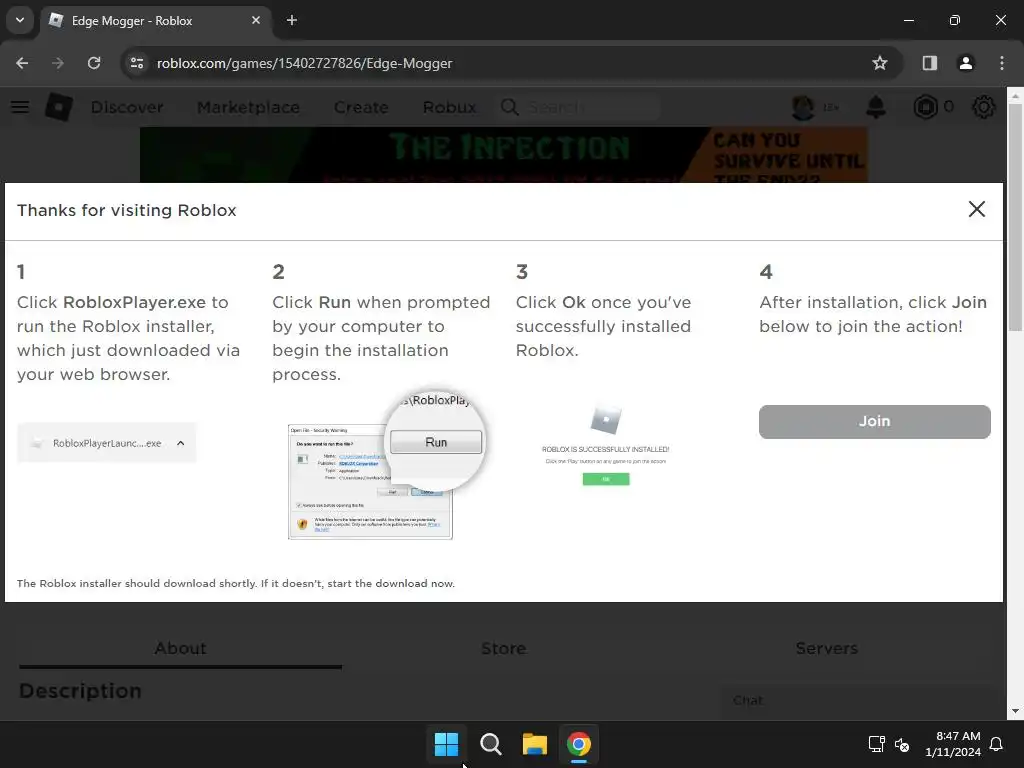The height and width of the screenshot is (768, 1024).
Task: Click the Roblox search magnifier icon
Action: (x=510, y=107)
